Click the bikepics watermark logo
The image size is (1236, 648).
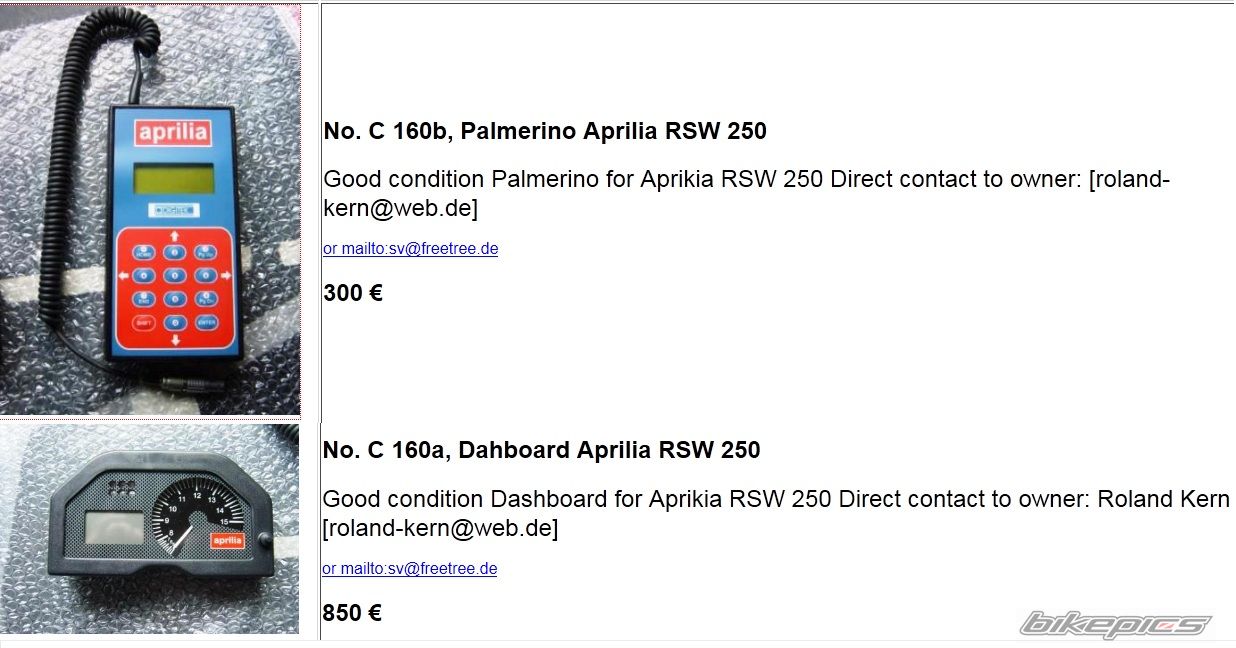pos(1115,624)
